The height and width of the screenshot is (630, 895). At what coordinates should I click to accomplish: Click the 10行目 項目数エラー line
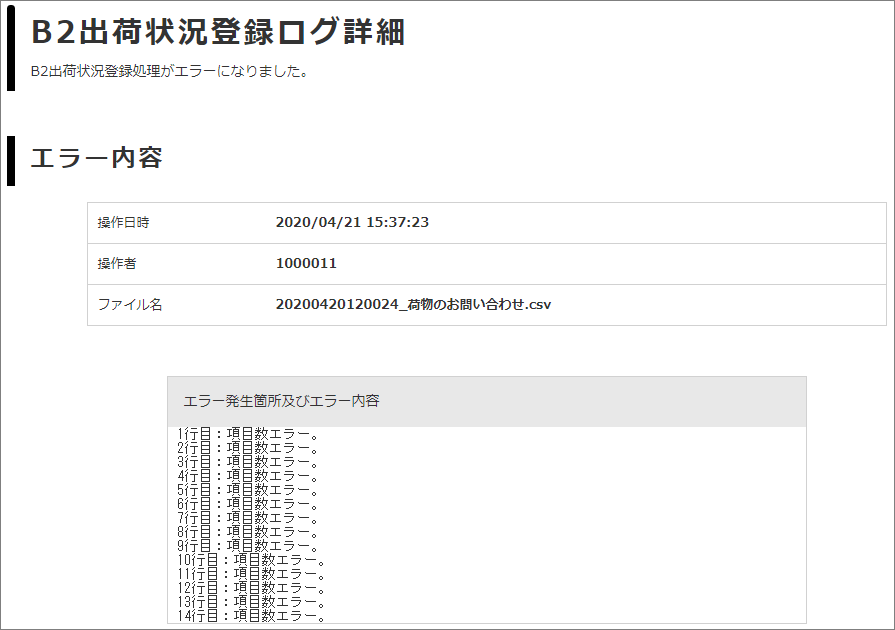pyautogui.click(x=252, y=560)
